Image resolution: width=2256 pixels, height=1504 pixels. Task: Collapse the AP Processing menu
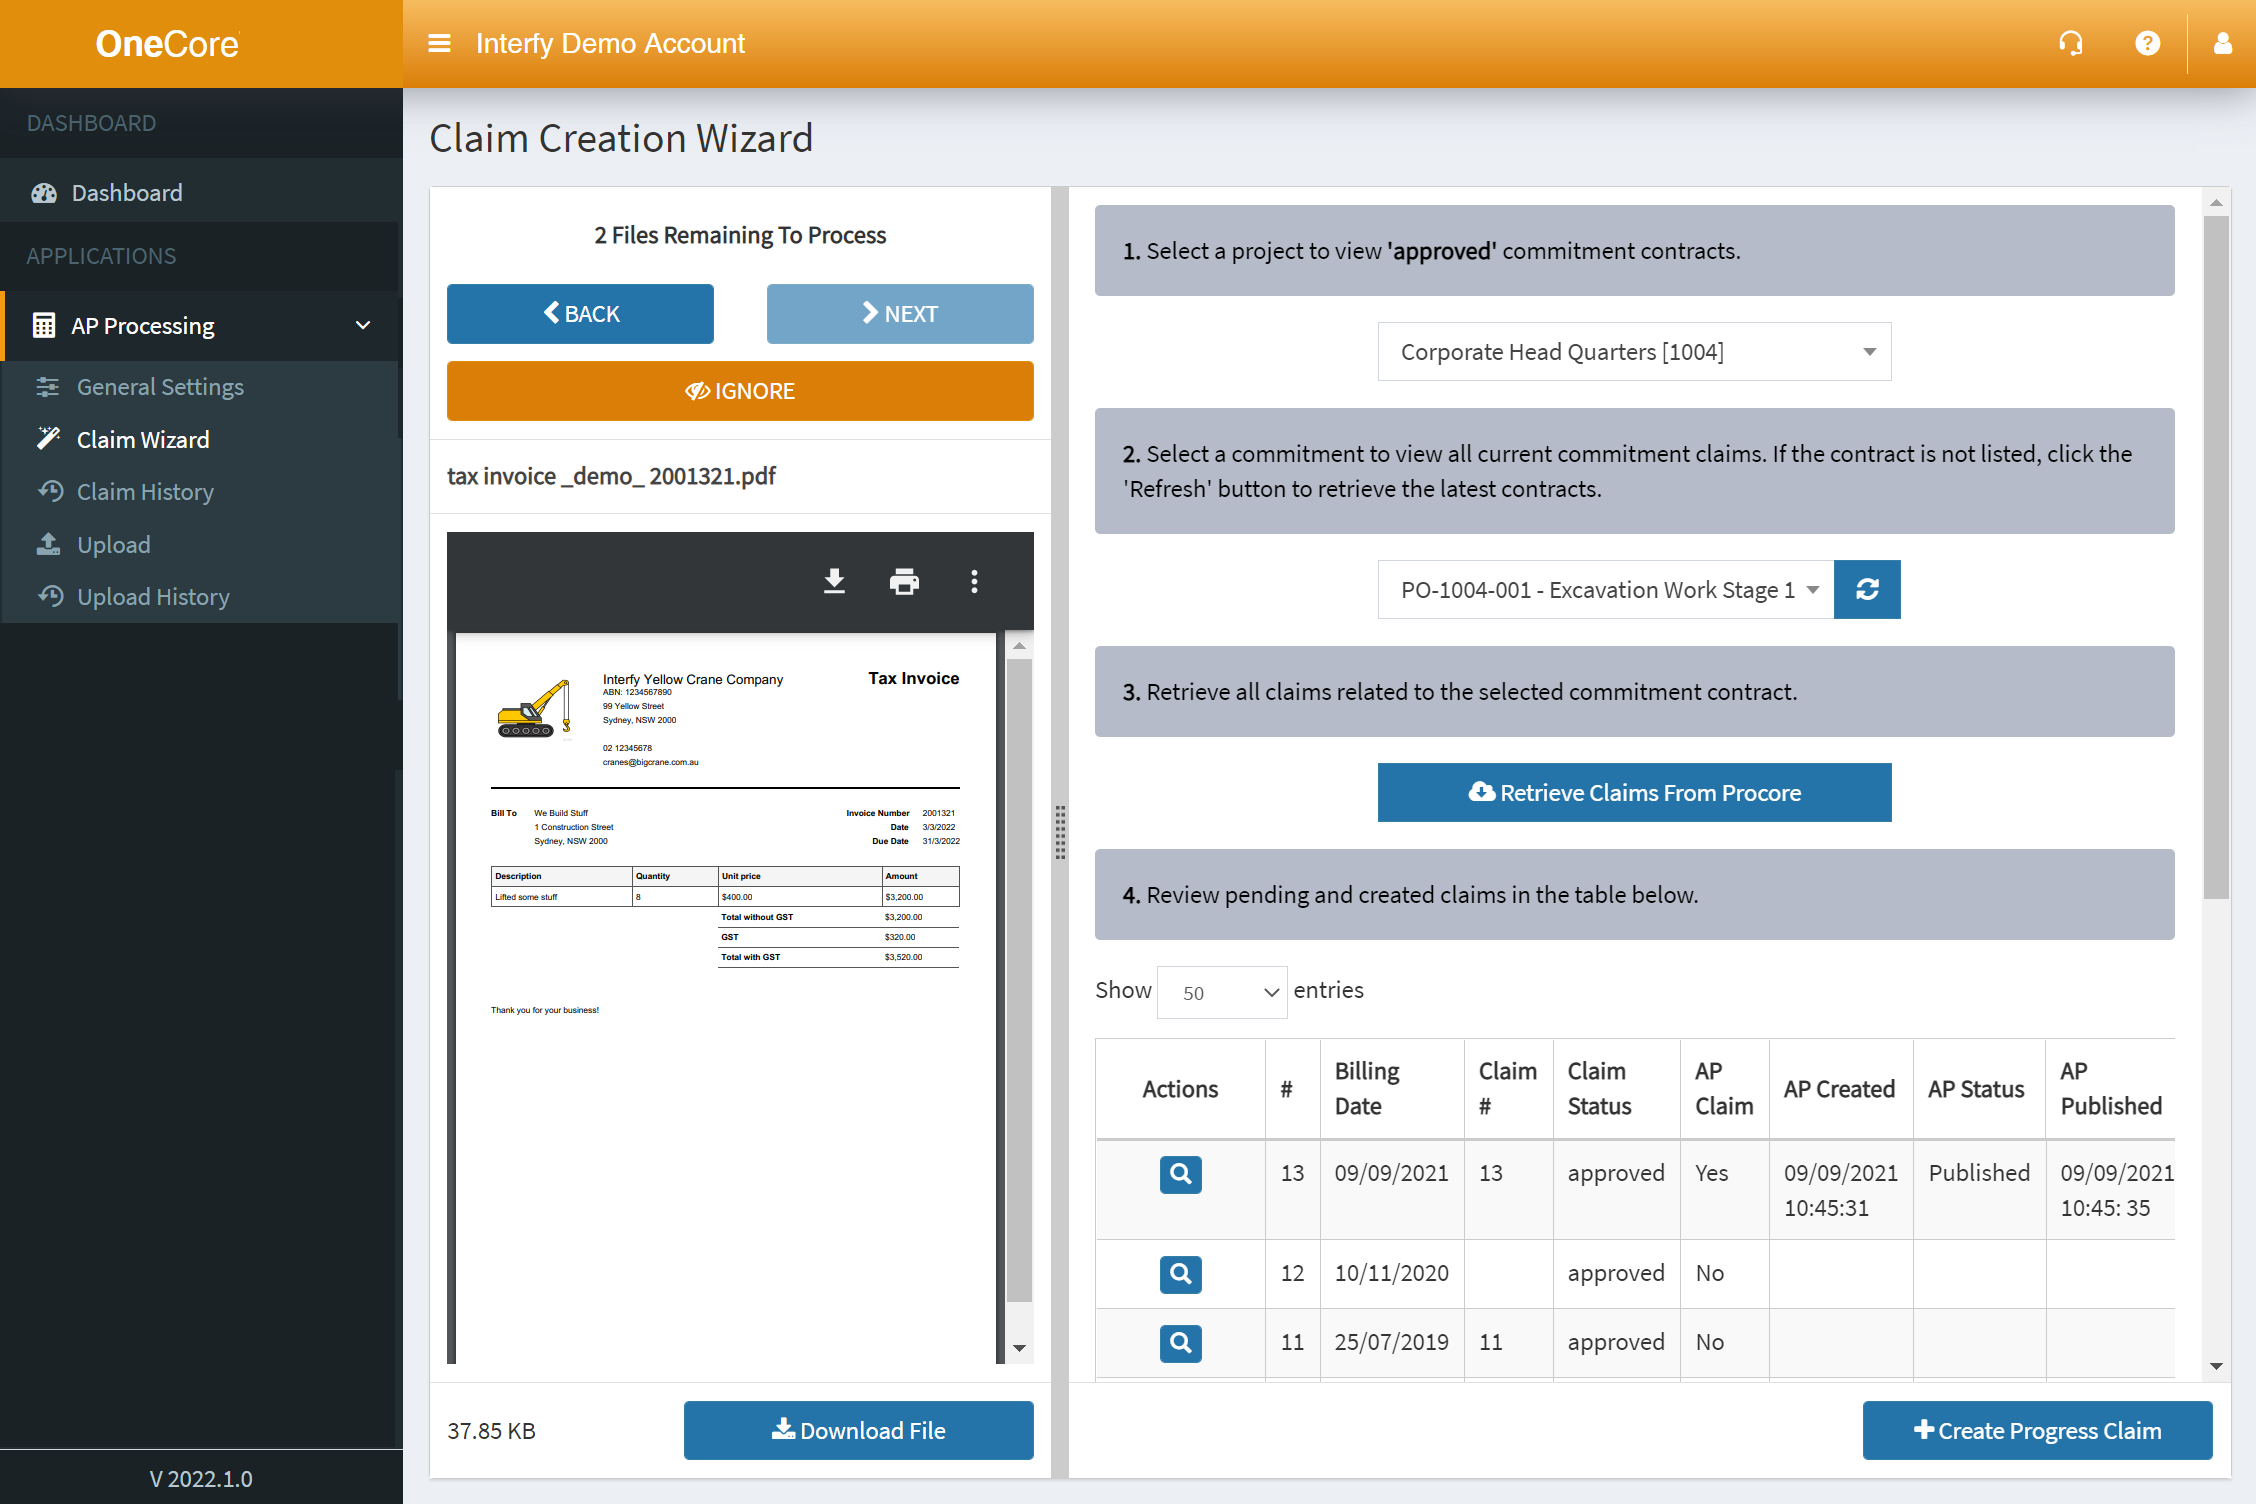(x=363, y=326)
